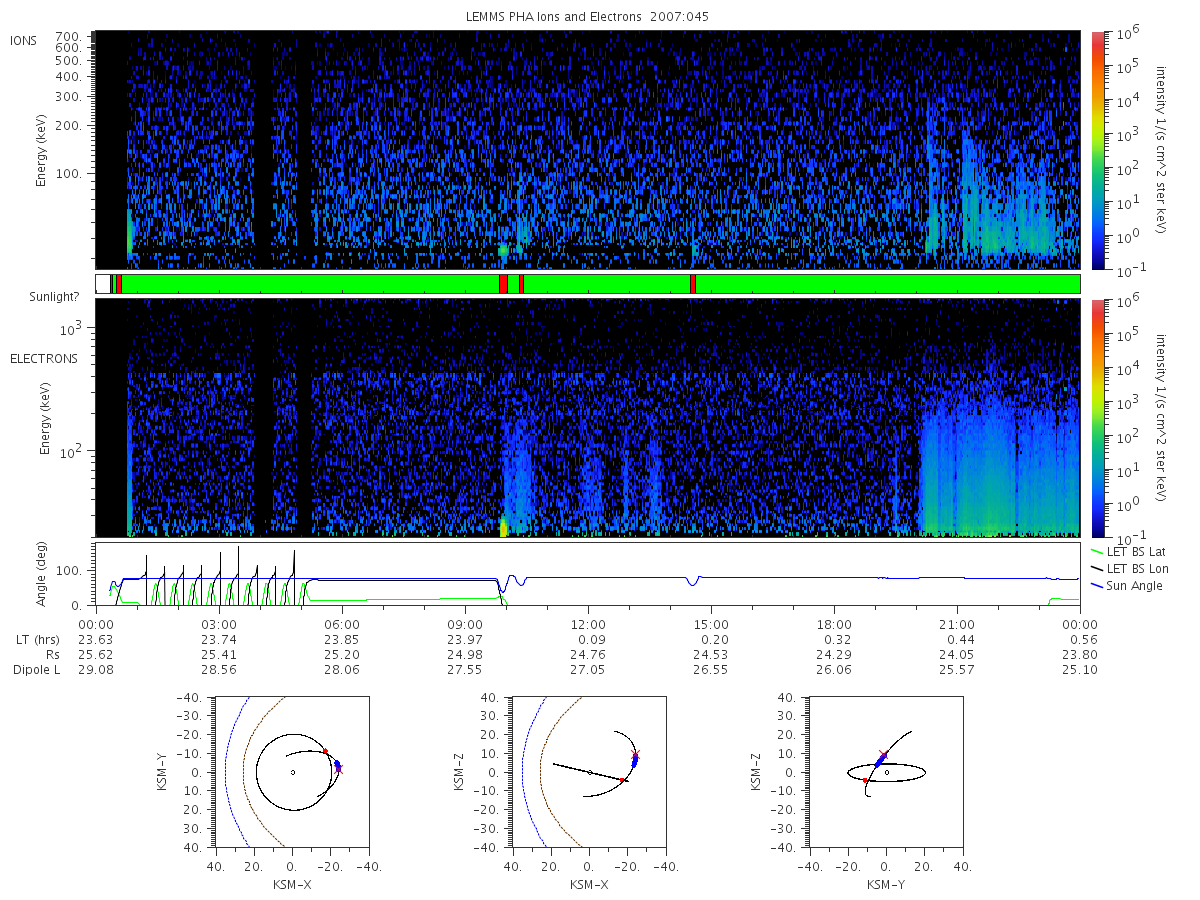Click the KSM-X vs KSM-Z orbit plot
The height and width of the screenshot is (900, 1200).
(589, 772)
